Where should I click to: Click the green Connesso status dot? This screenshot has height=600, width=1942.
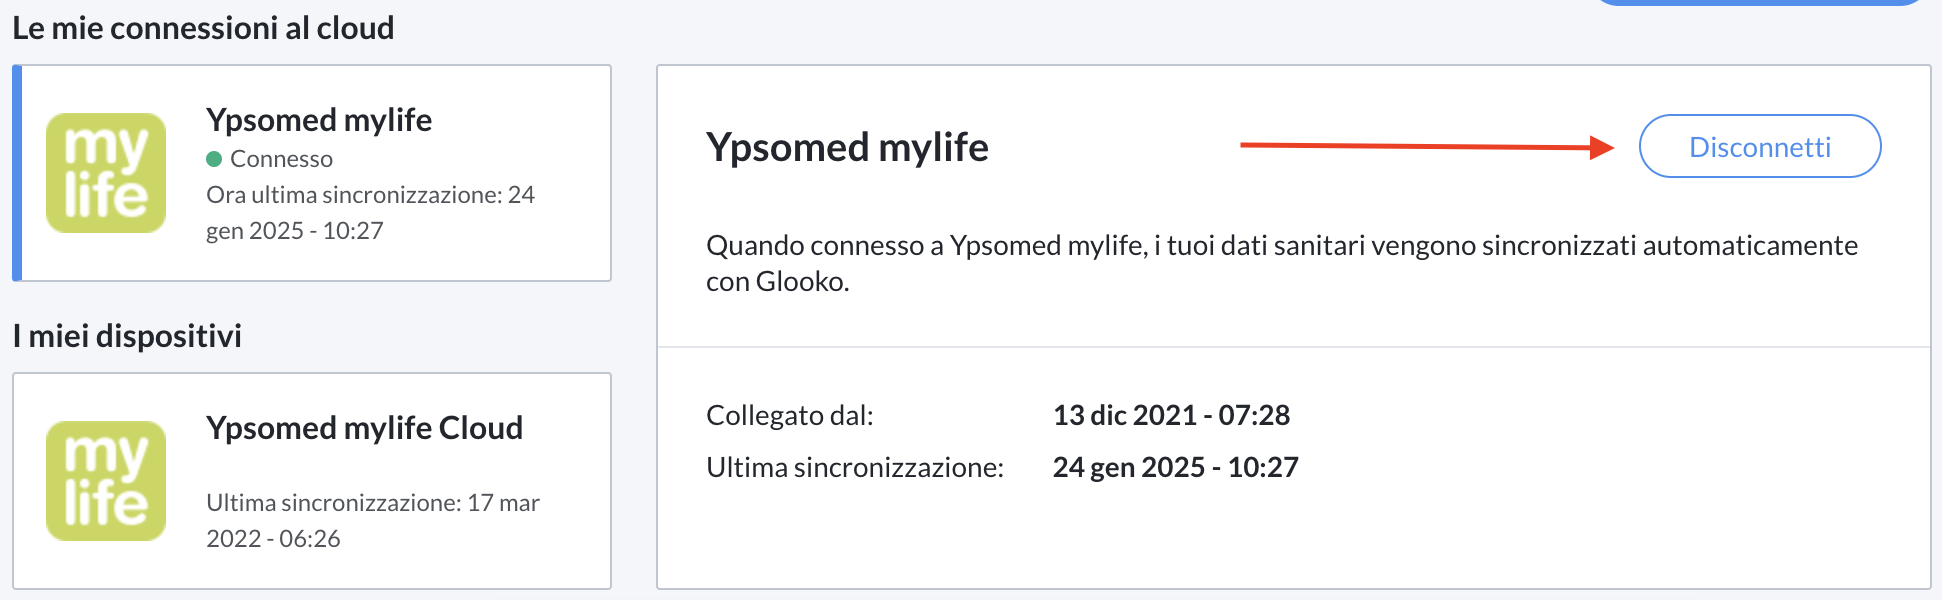pyautogui.click(x=214, y=159)
